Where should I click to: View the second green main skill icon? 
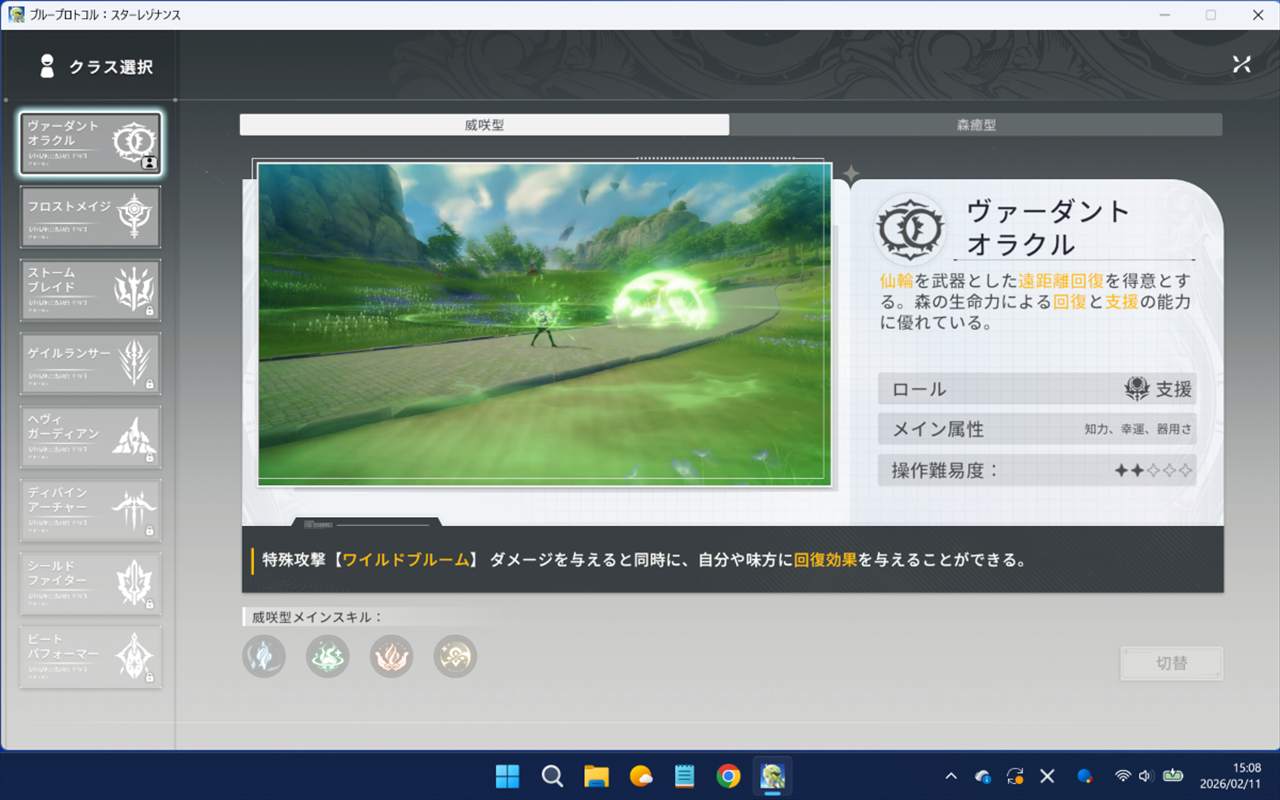[328, 656]
